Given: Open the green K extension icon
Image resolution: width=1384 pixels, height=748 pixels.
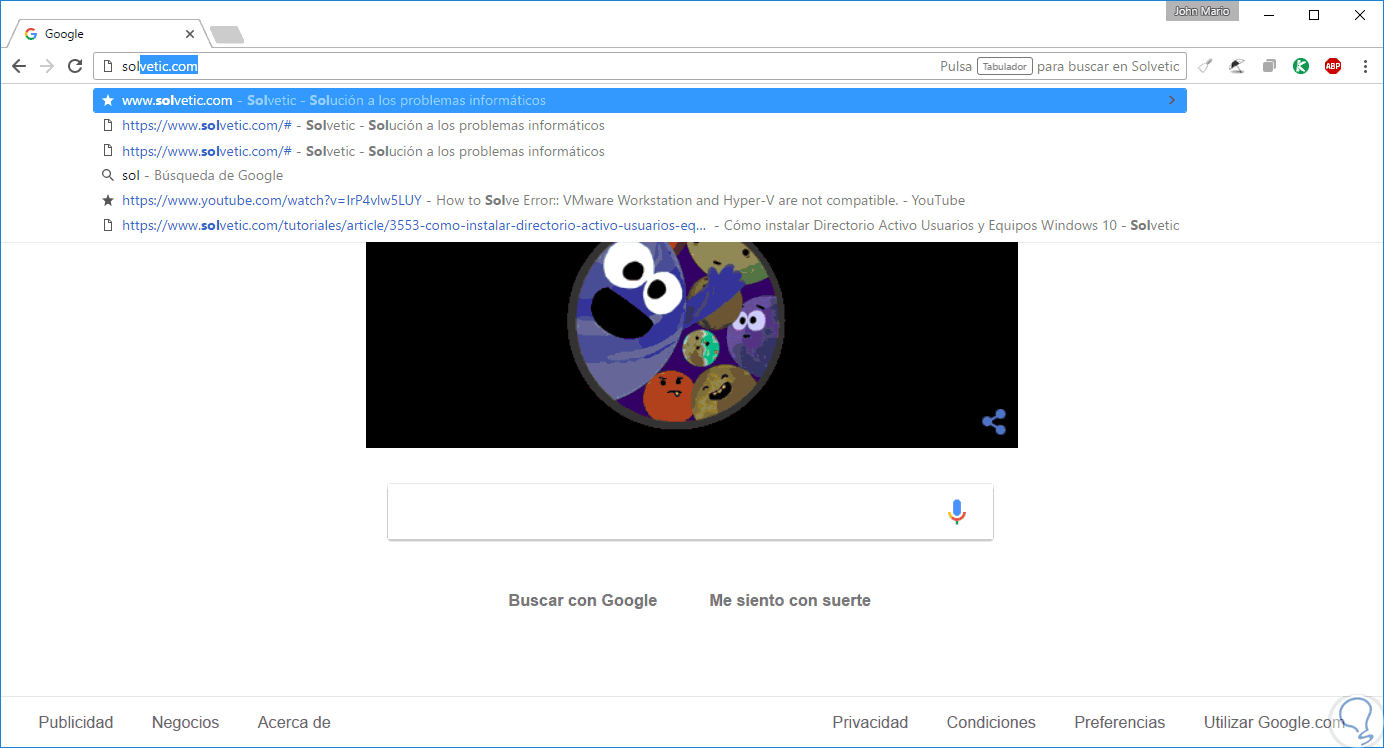Looking at the screenshot, I should (x=1301, y=66).
